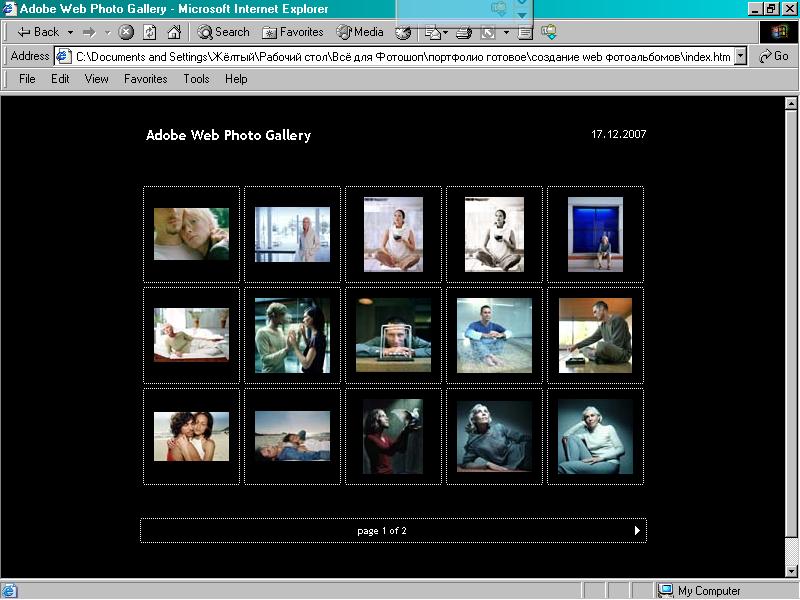Click the Edit page icon in the toolbar

(x=488, y=33)
